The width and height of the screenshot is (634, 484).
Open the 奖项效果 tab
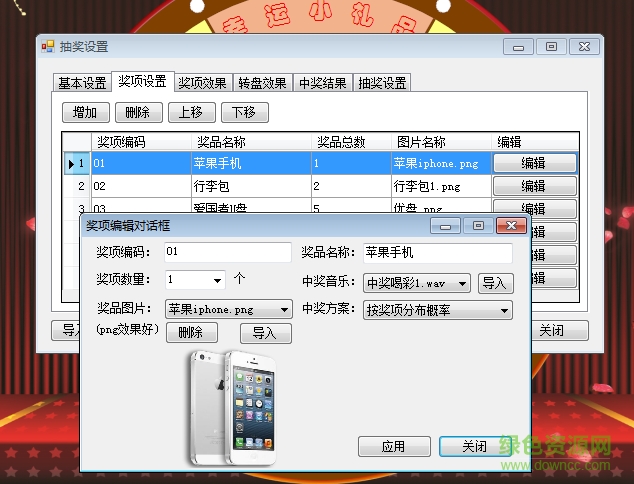tap(203, 83)
